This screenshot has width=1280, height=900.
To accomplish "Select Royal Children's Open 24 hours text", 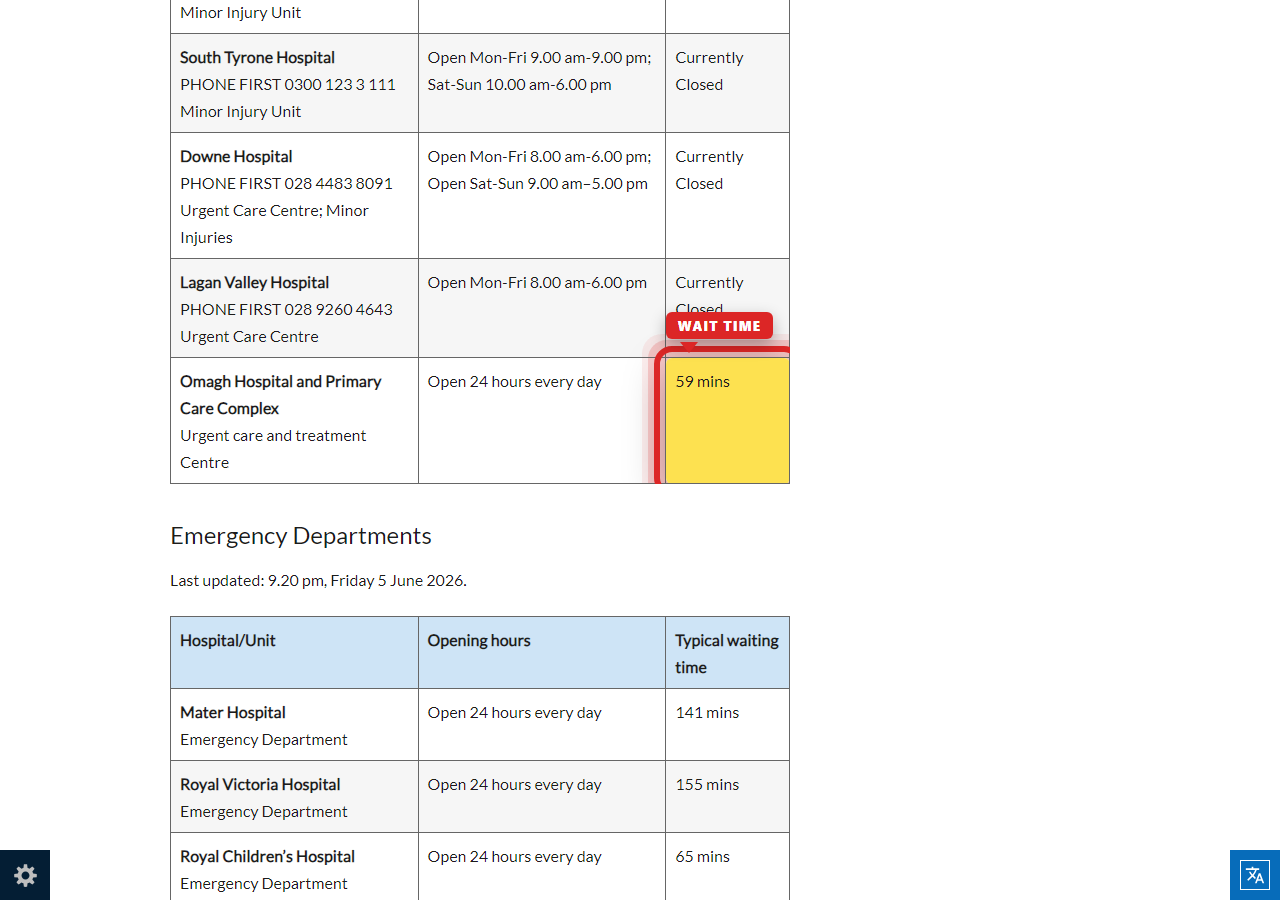I will (515, 857).
